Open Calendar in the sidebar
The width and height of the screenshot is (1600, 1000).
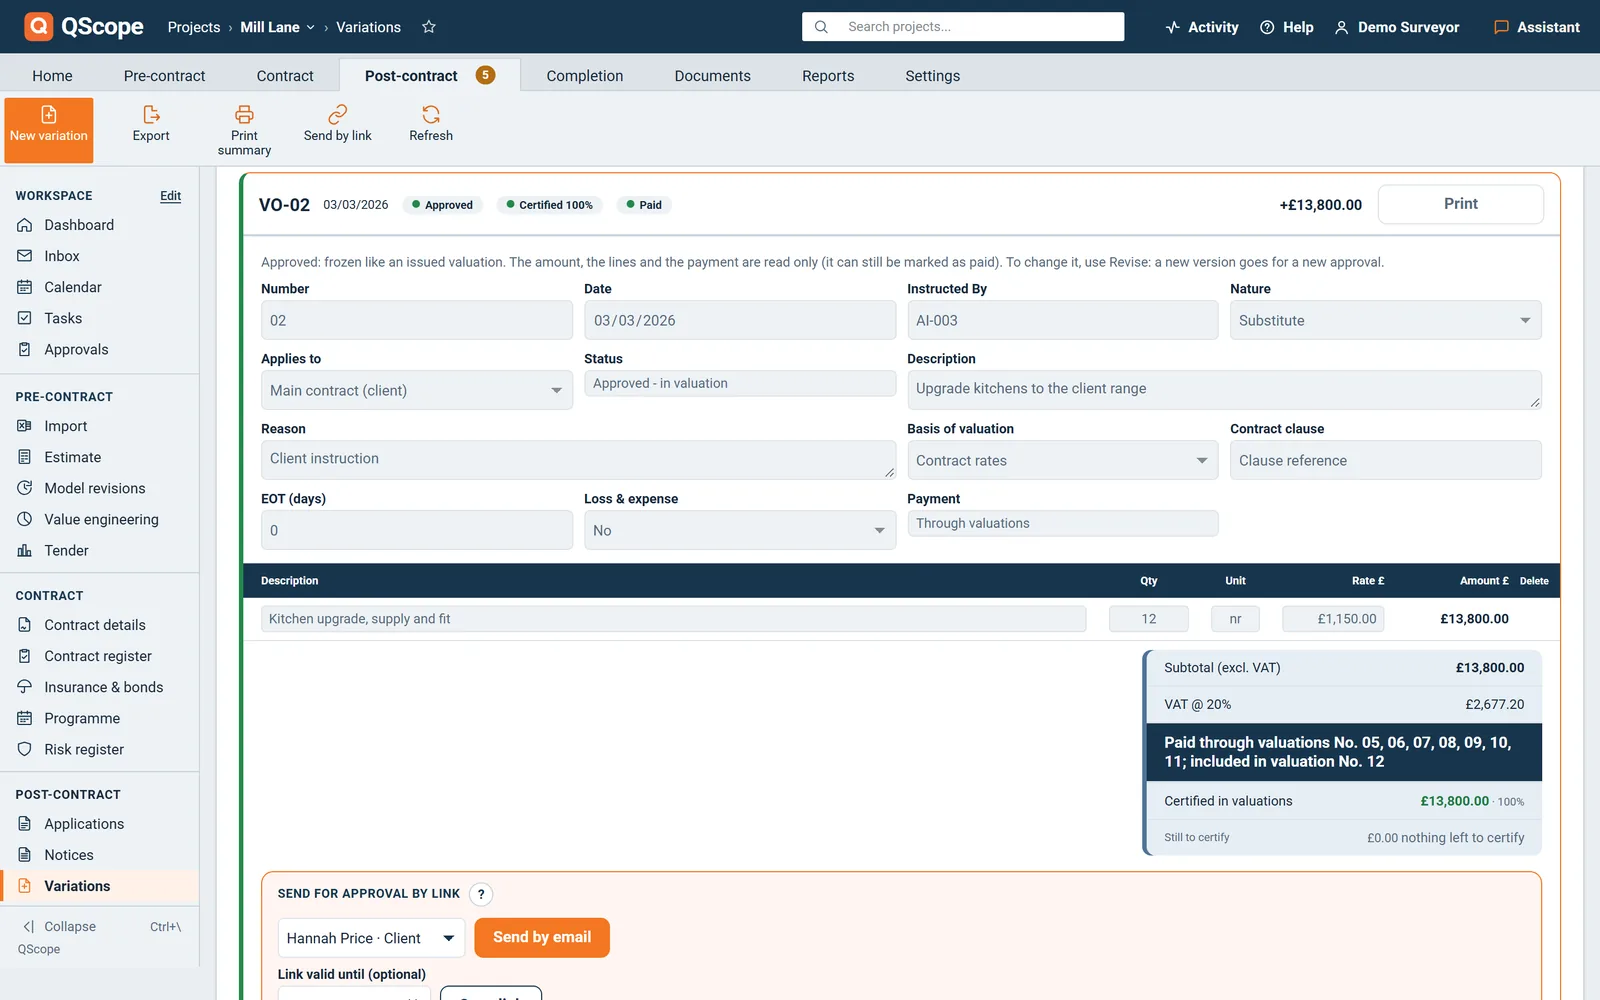point(99,287)
